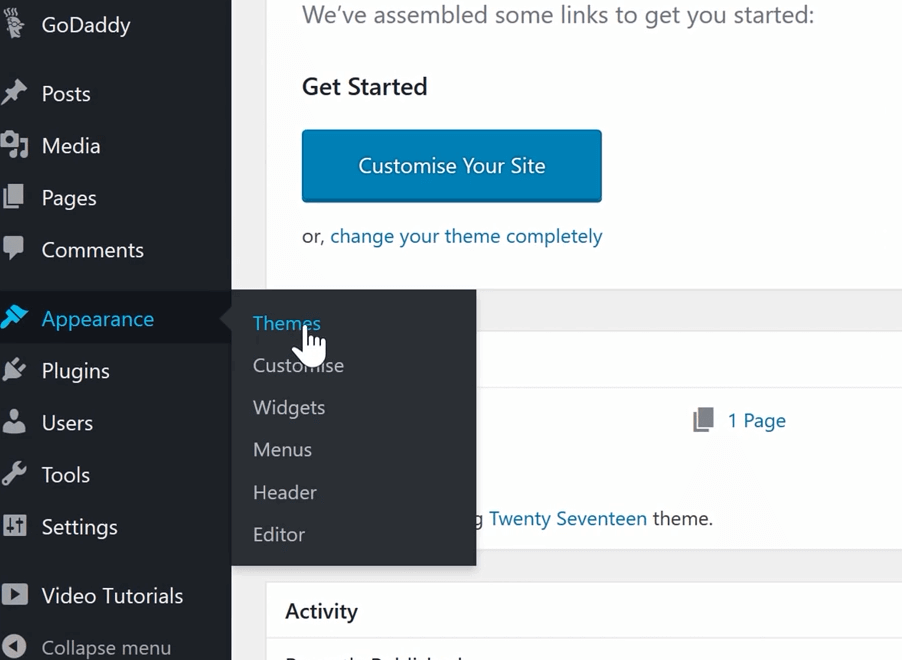The width and height of the screenshot is (902, 660).
Task: Click the Comments speech bubble icon
Action: [x=14, y=249]
